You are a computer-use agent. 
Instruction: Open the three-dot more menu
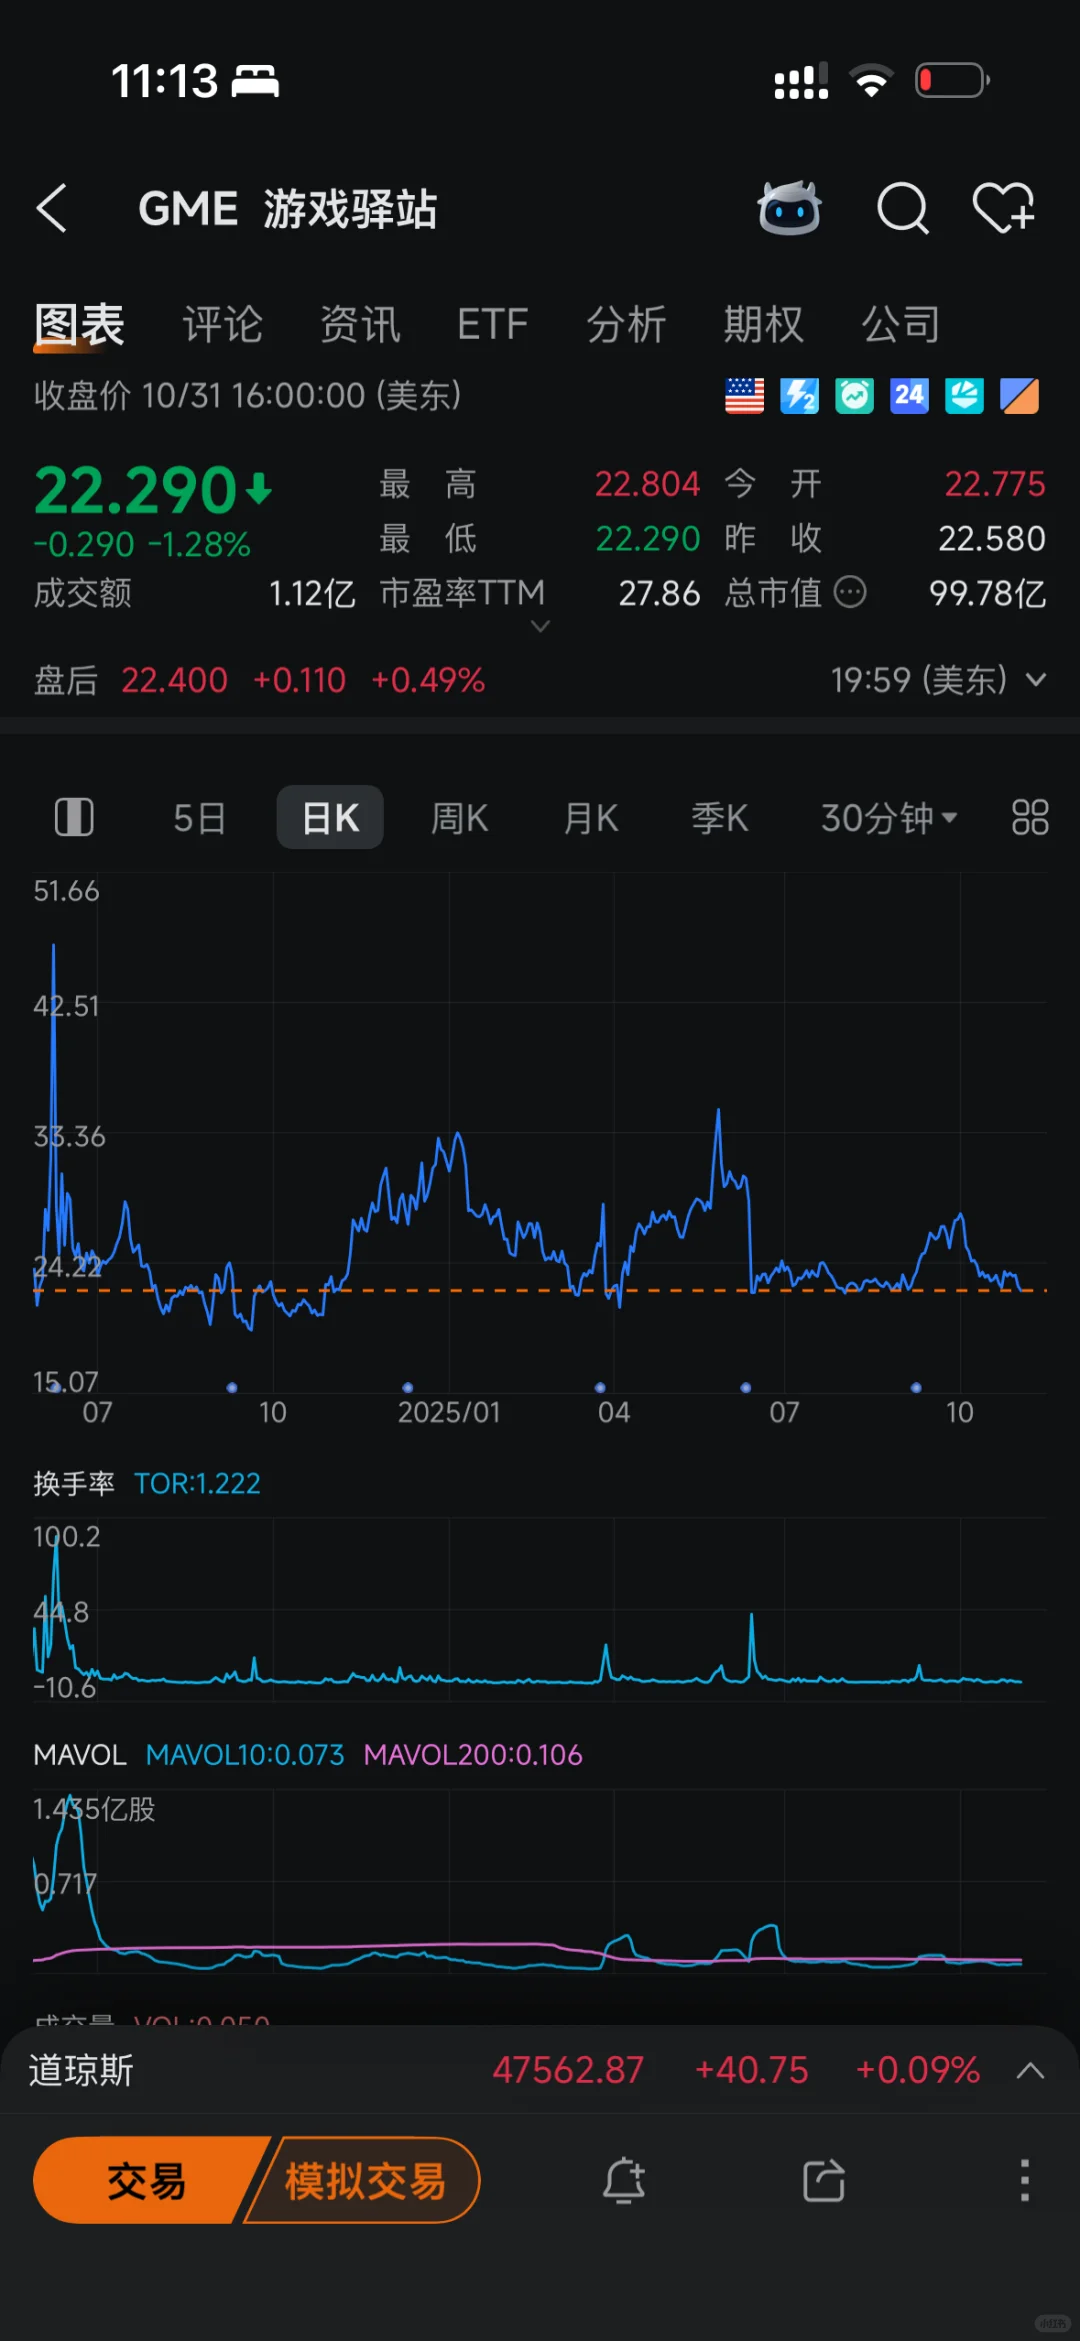click(1024, 2180)
